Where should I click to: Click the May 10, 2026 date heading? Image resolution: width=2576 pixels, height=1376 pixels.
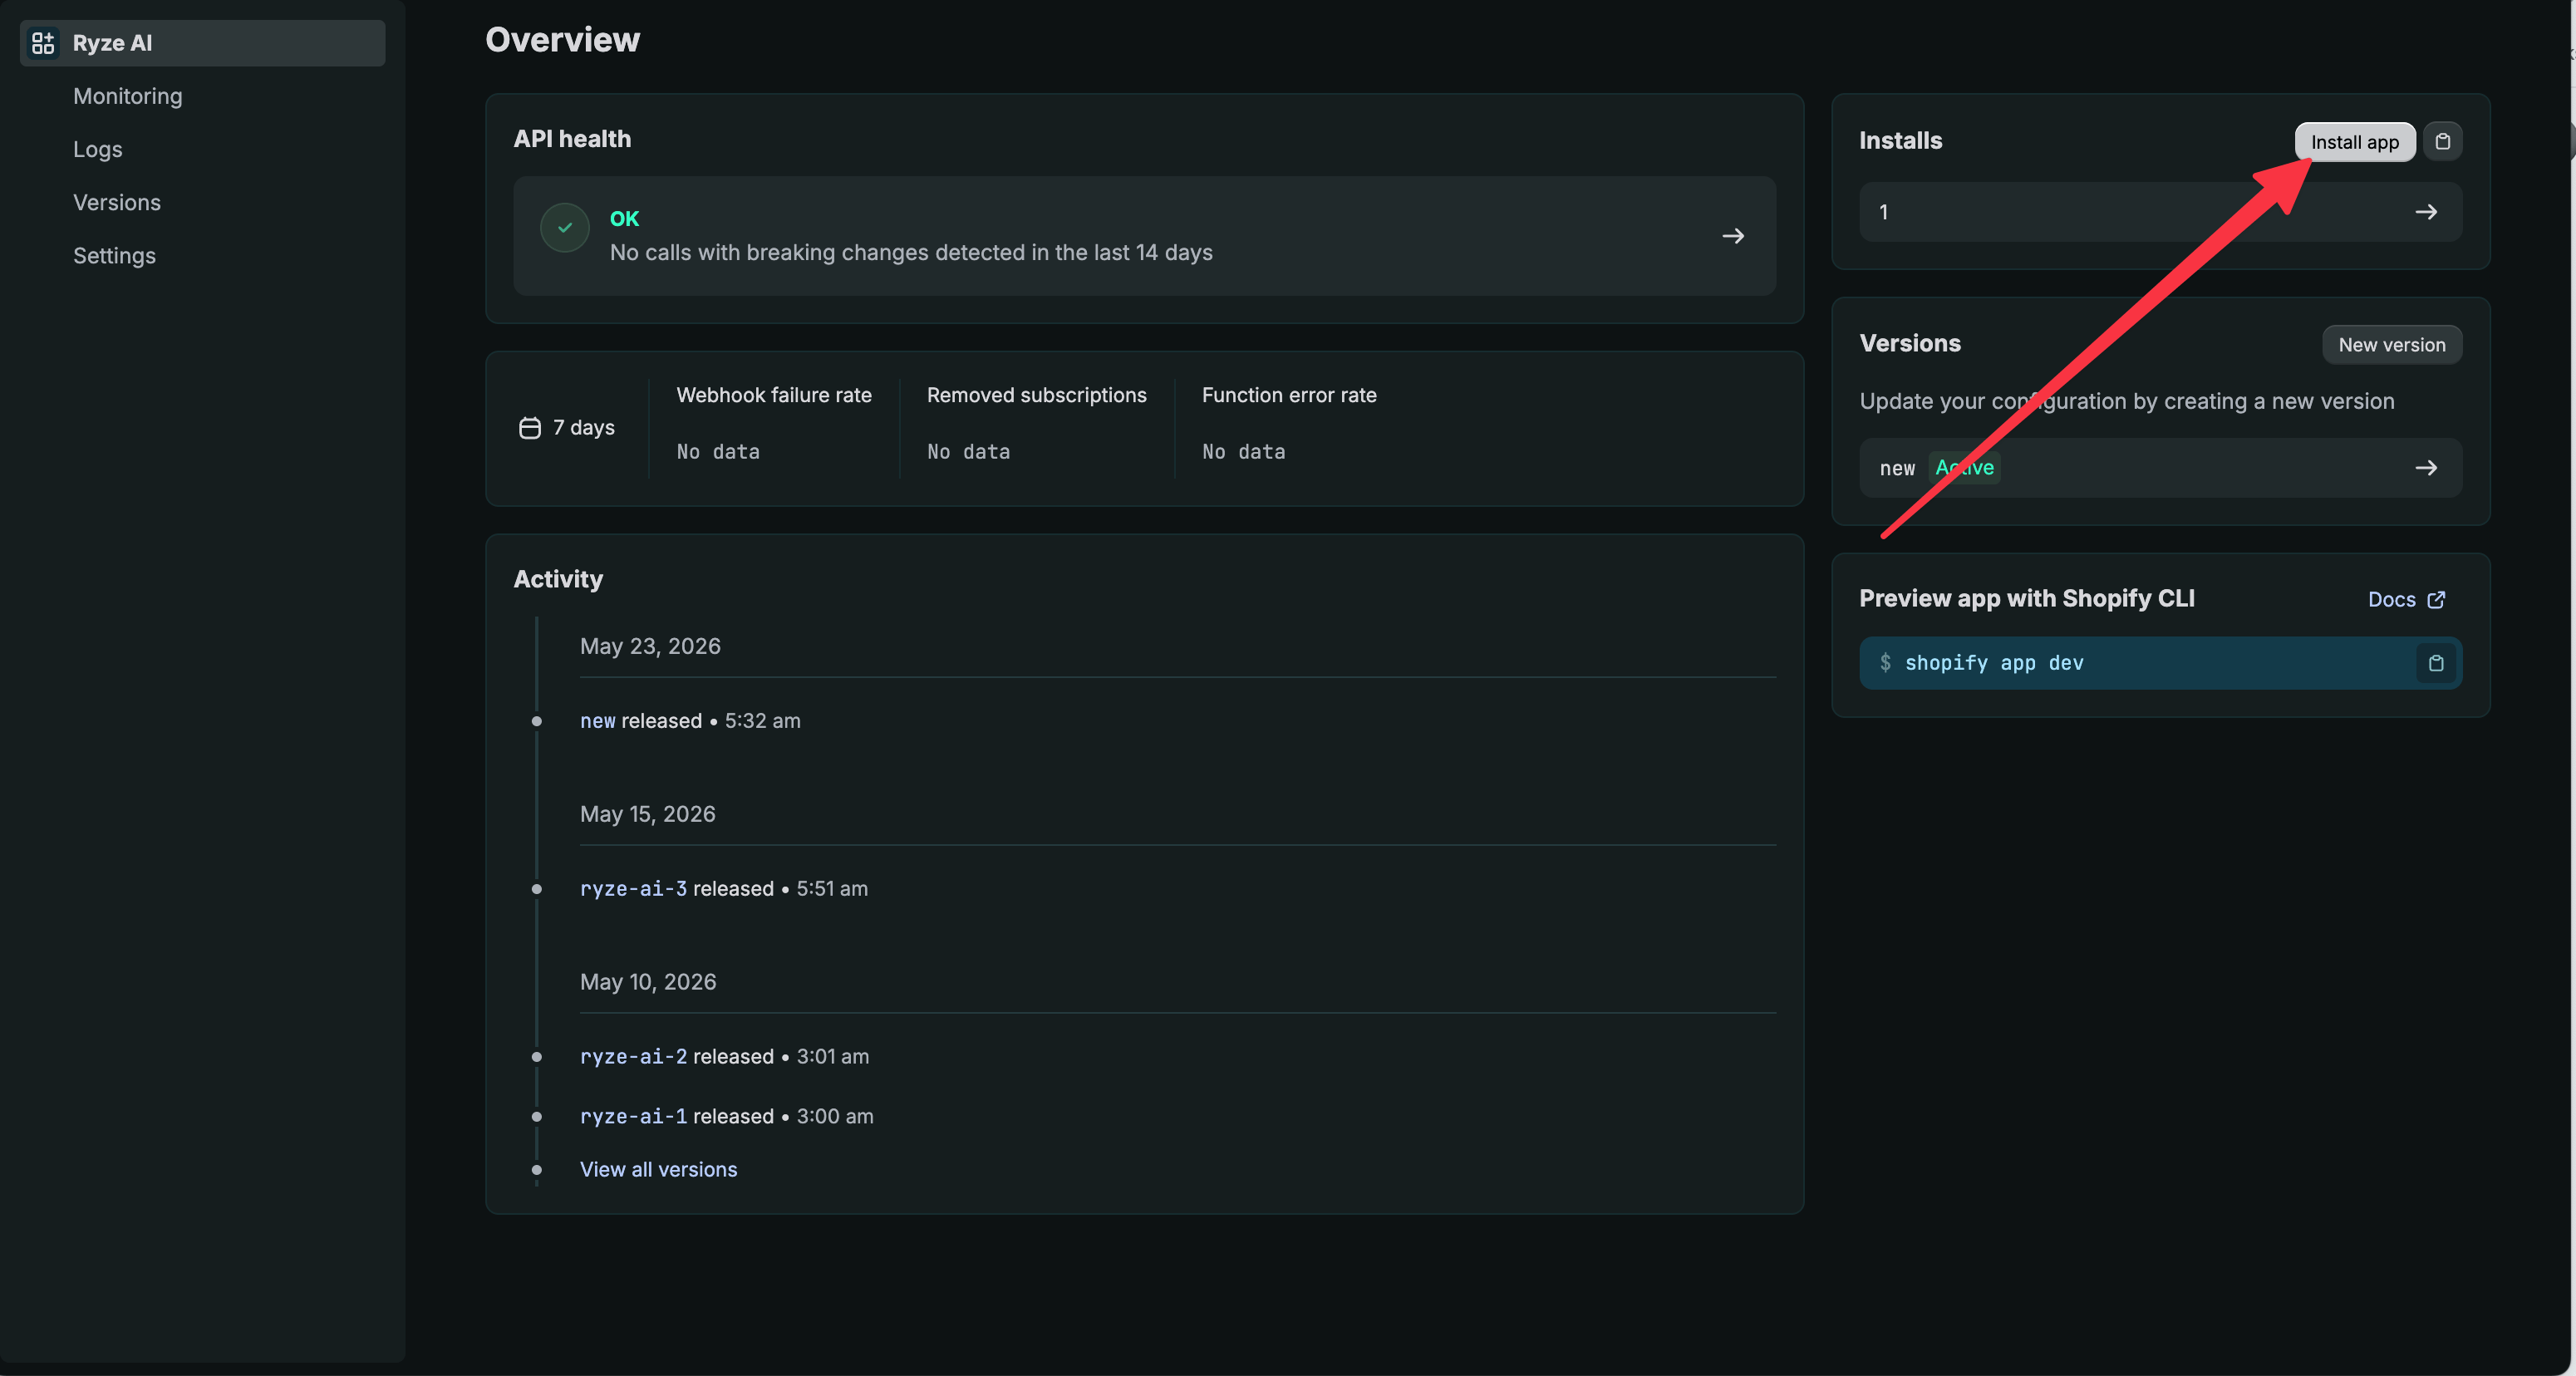coord(648,982)
